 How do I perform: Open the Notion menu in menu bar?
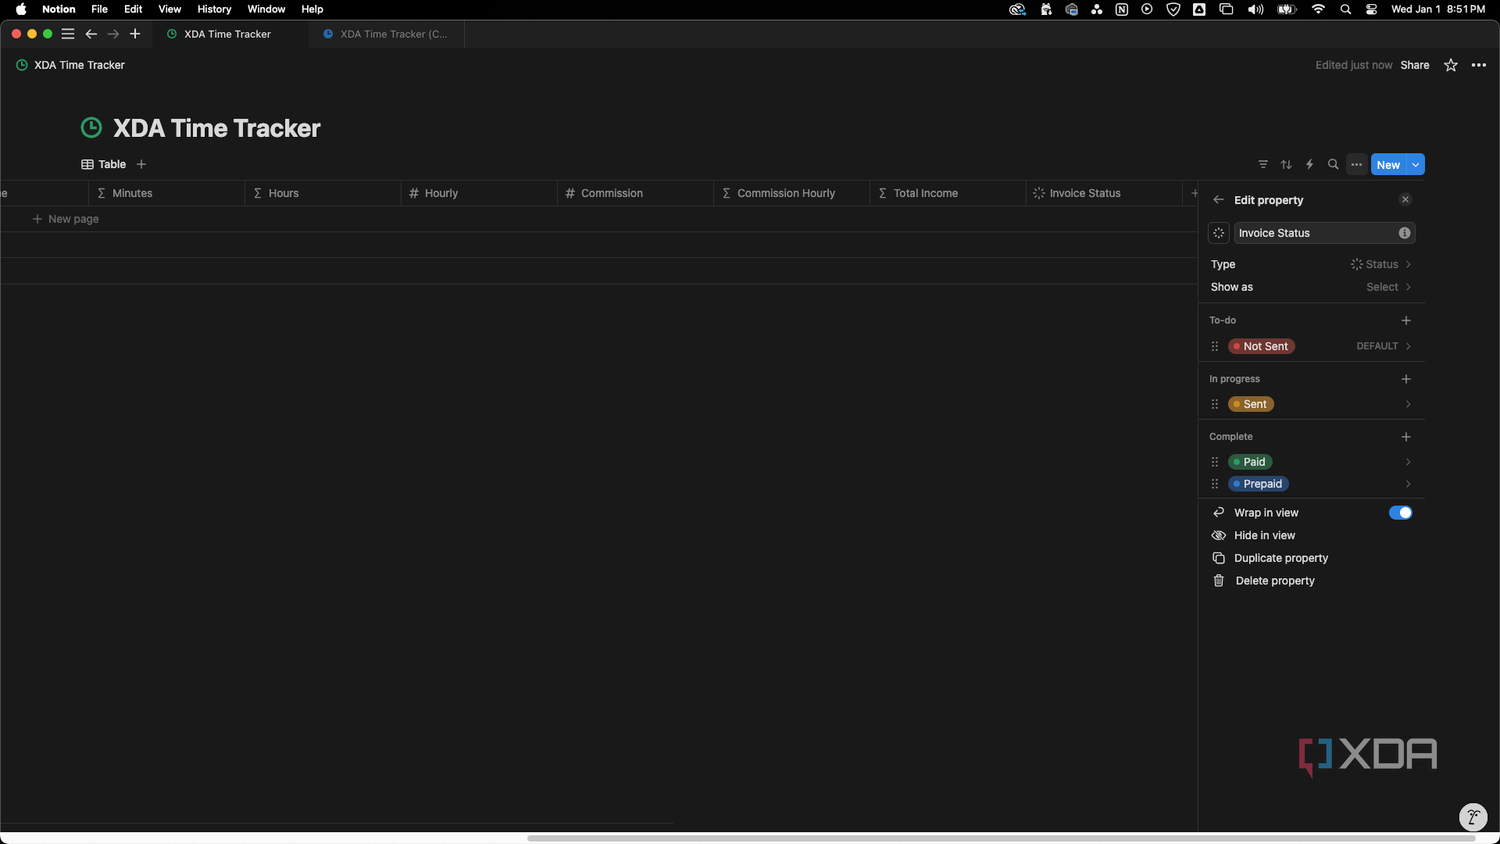pos(59,9)
